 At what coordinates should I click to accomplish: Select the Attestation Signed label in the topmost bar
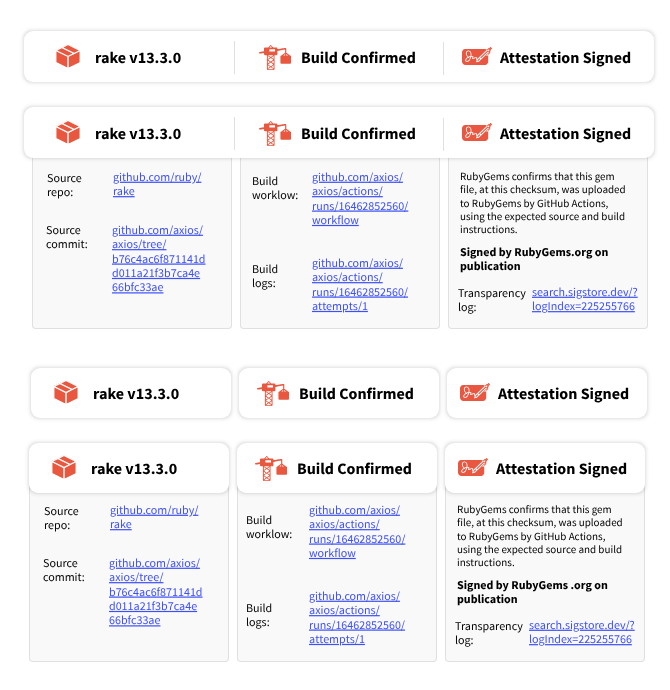pyautogui.click(x=565, y=57)
